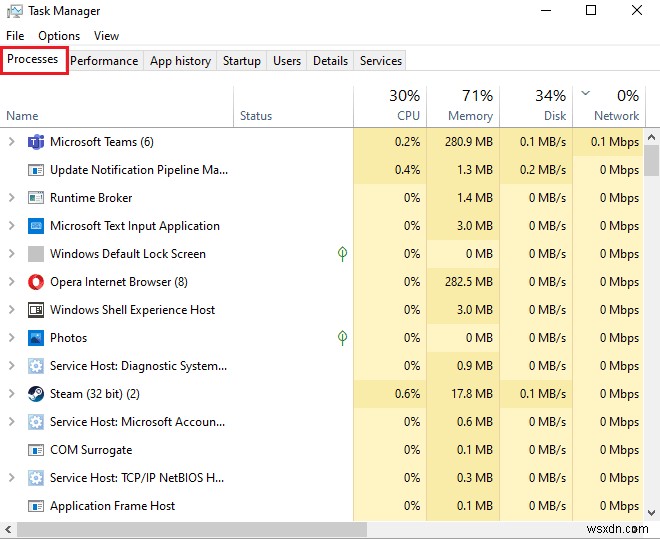Viewport: 660px width, 539px height.
Task: Switch to the Services tab
Action: (x=381, y=61)
